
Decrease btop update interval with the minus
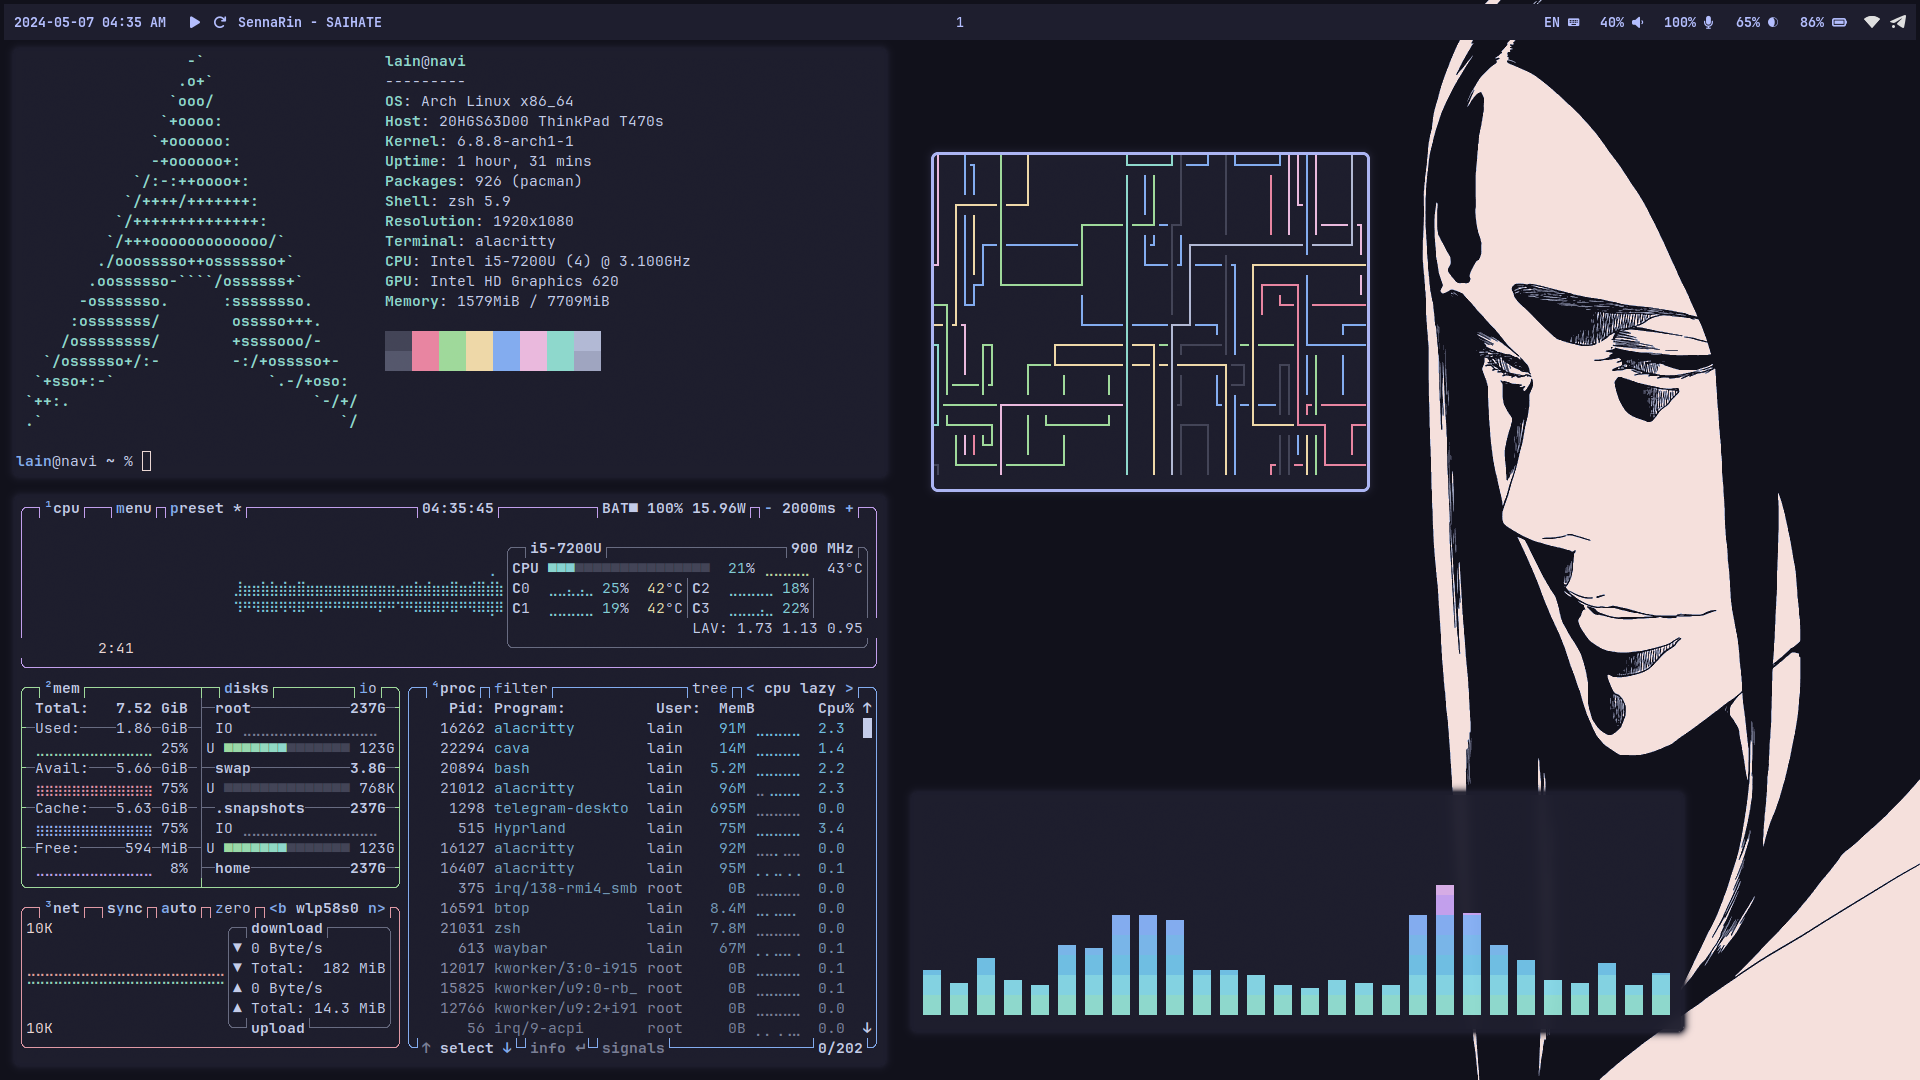click(768, 508)
